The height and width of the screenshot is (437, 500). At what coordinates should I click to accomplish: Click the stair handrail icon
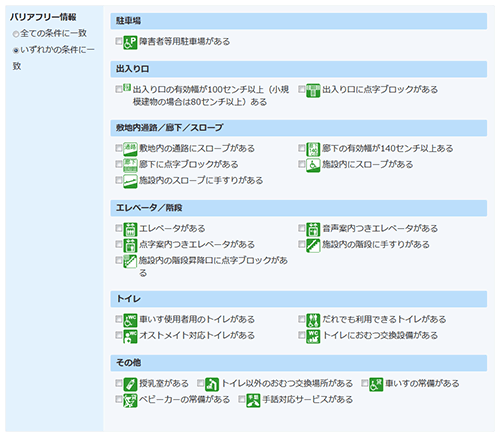313,245
